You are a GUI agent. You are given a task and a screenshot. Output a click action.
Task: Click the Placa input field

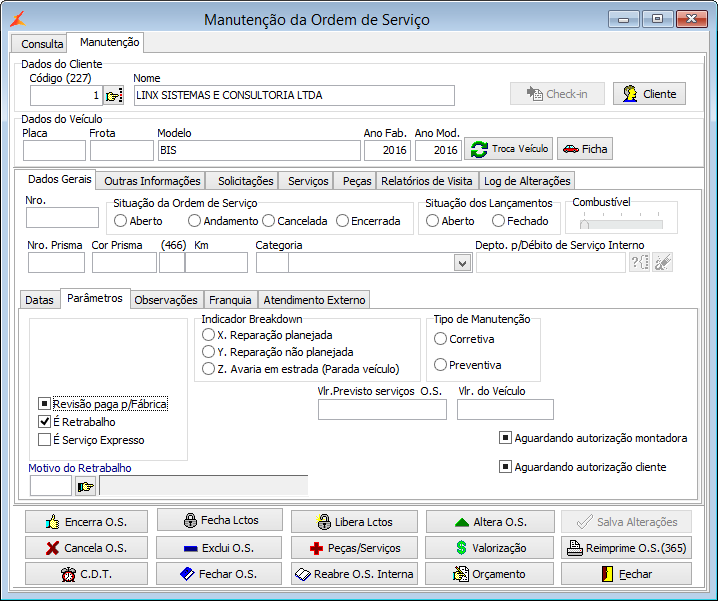click(x=54, y=150)
